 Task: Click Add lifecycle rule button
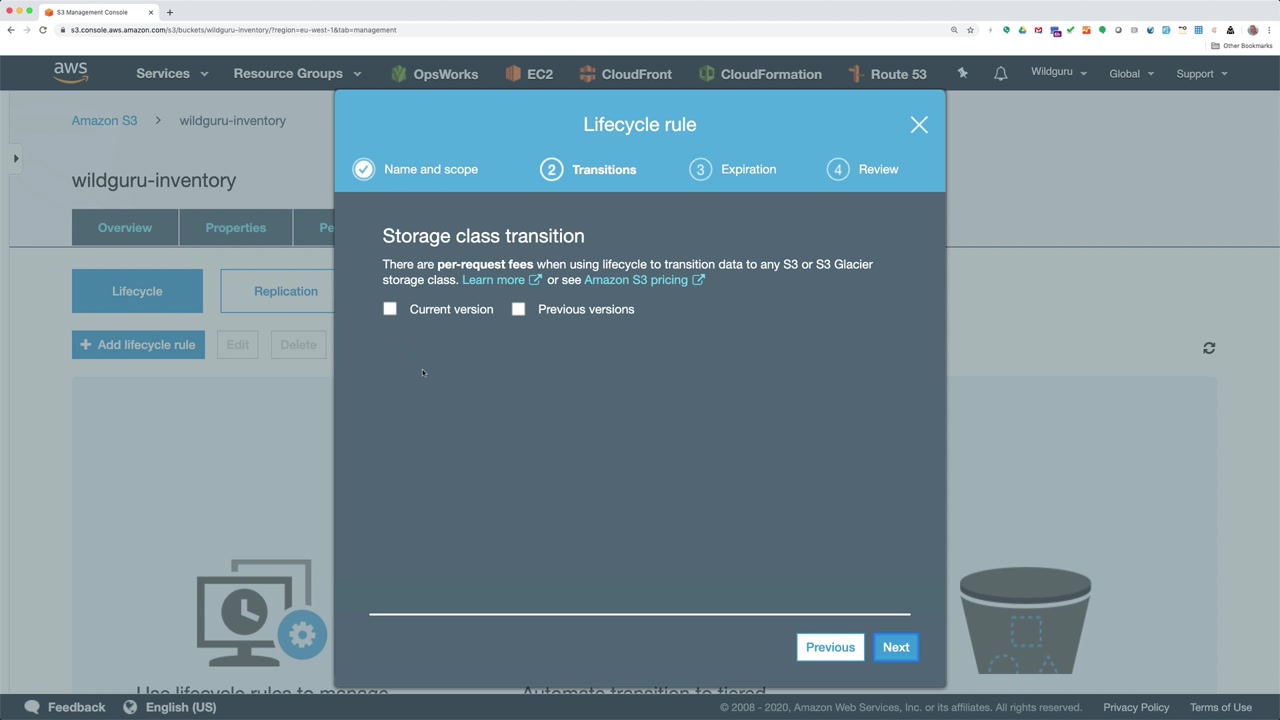click(x=138, y=345)
